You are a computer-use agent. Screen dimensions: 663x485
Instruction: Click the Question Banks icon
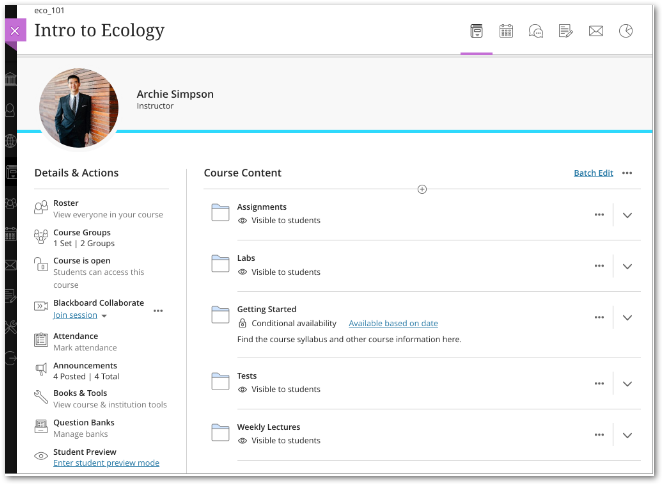(41, 426)
